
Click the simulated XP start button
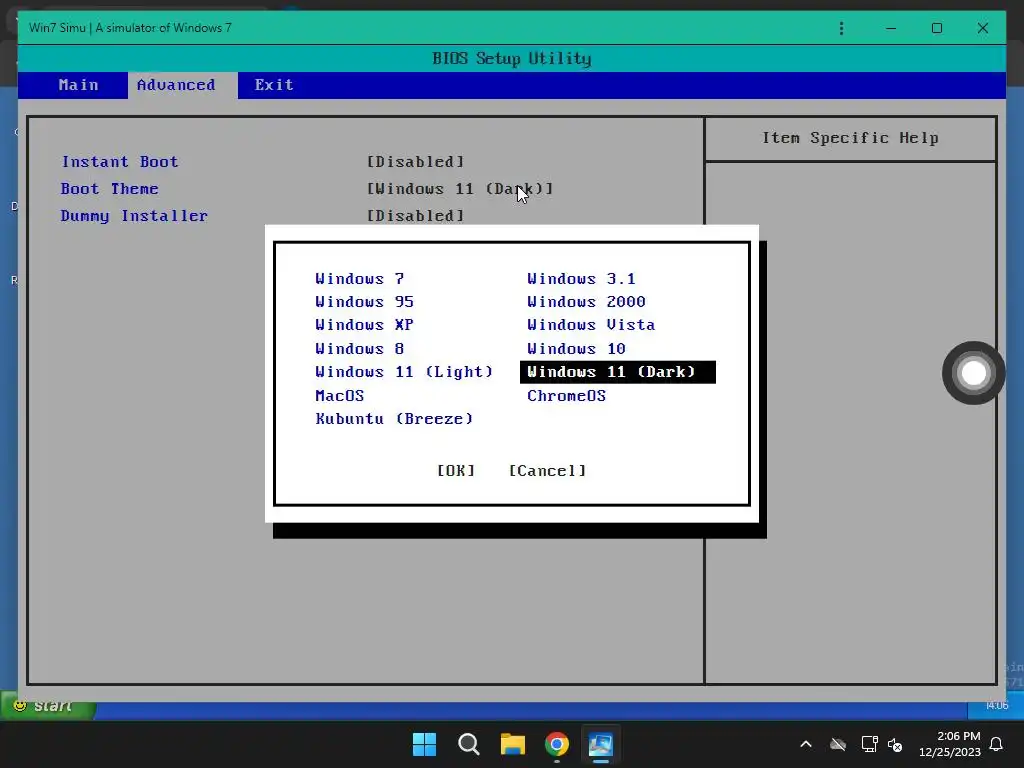[x=48, y=706]
